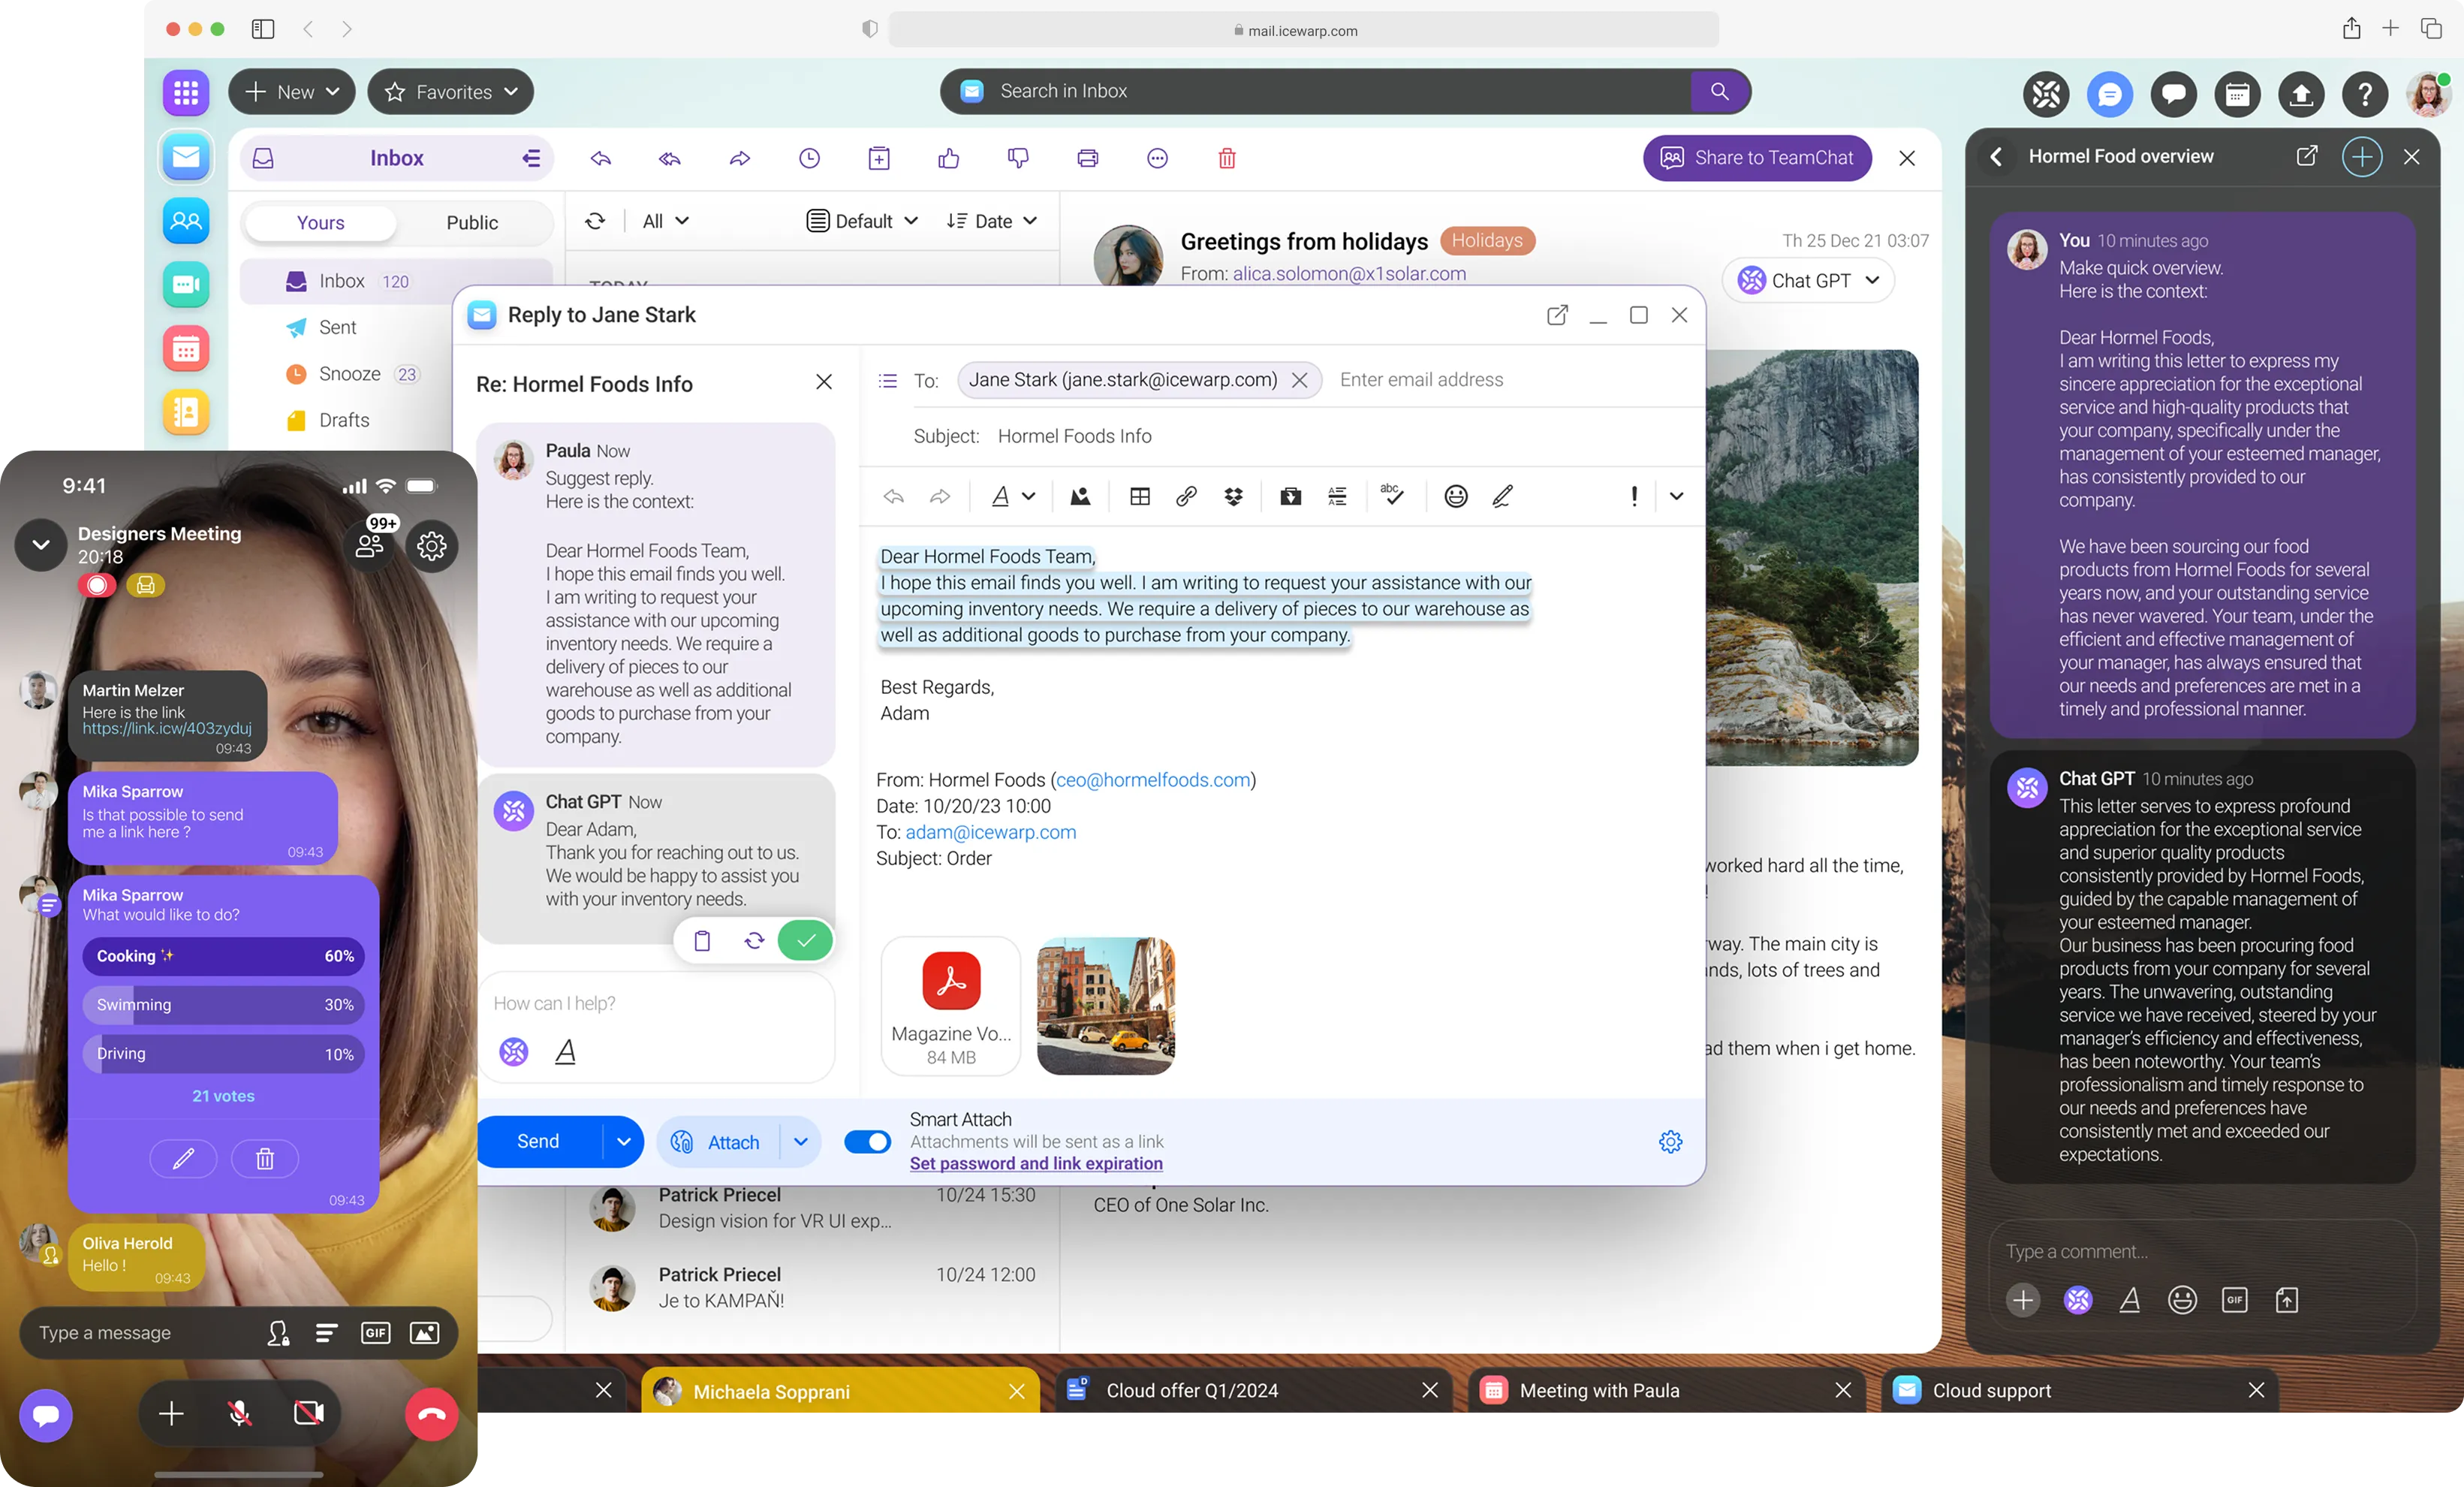Open the Calendar from the left sidebar
Screen dimensions: 2464x1487
pyautogui.click(x=186, y=349)
